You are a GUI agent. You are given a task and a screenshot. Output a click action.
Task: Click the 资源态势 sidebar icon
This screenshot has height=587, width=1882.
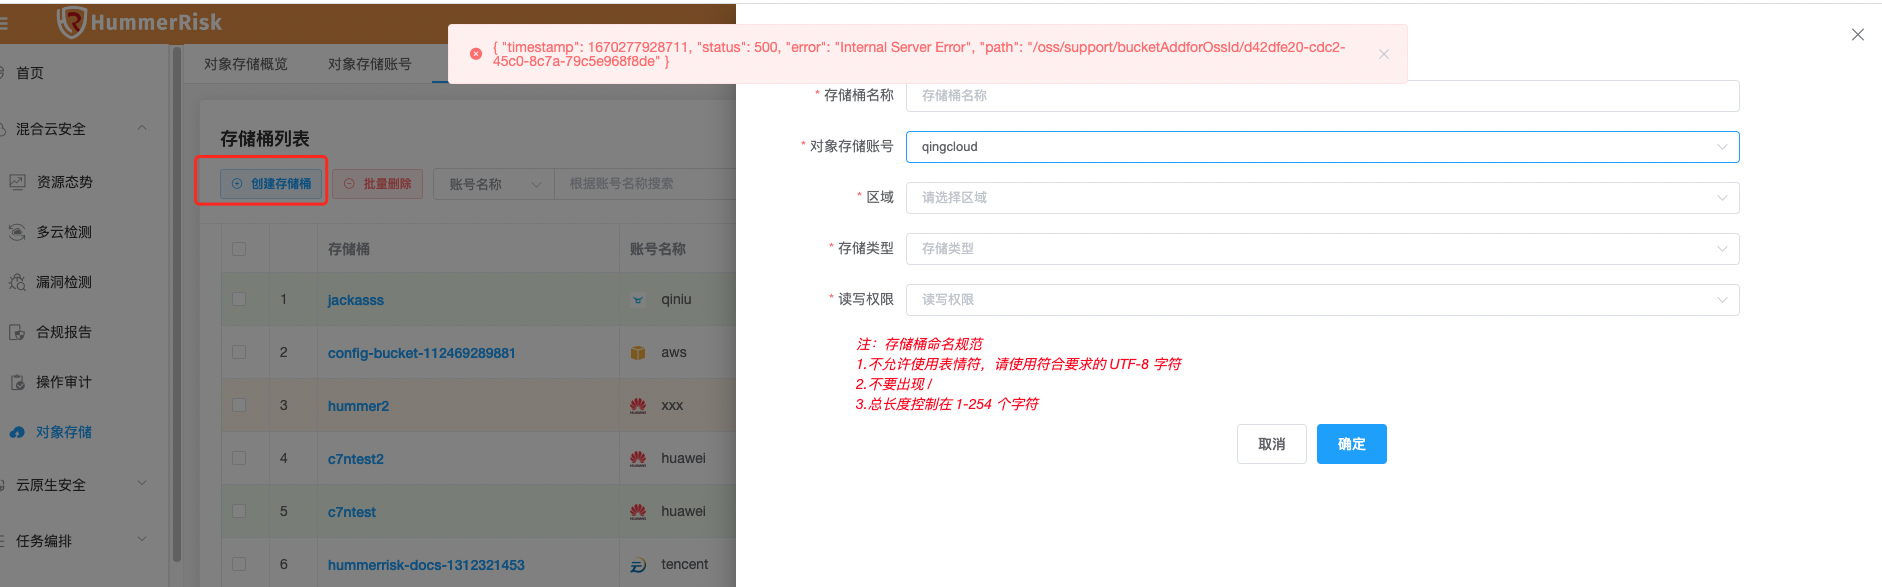[17, 182]
